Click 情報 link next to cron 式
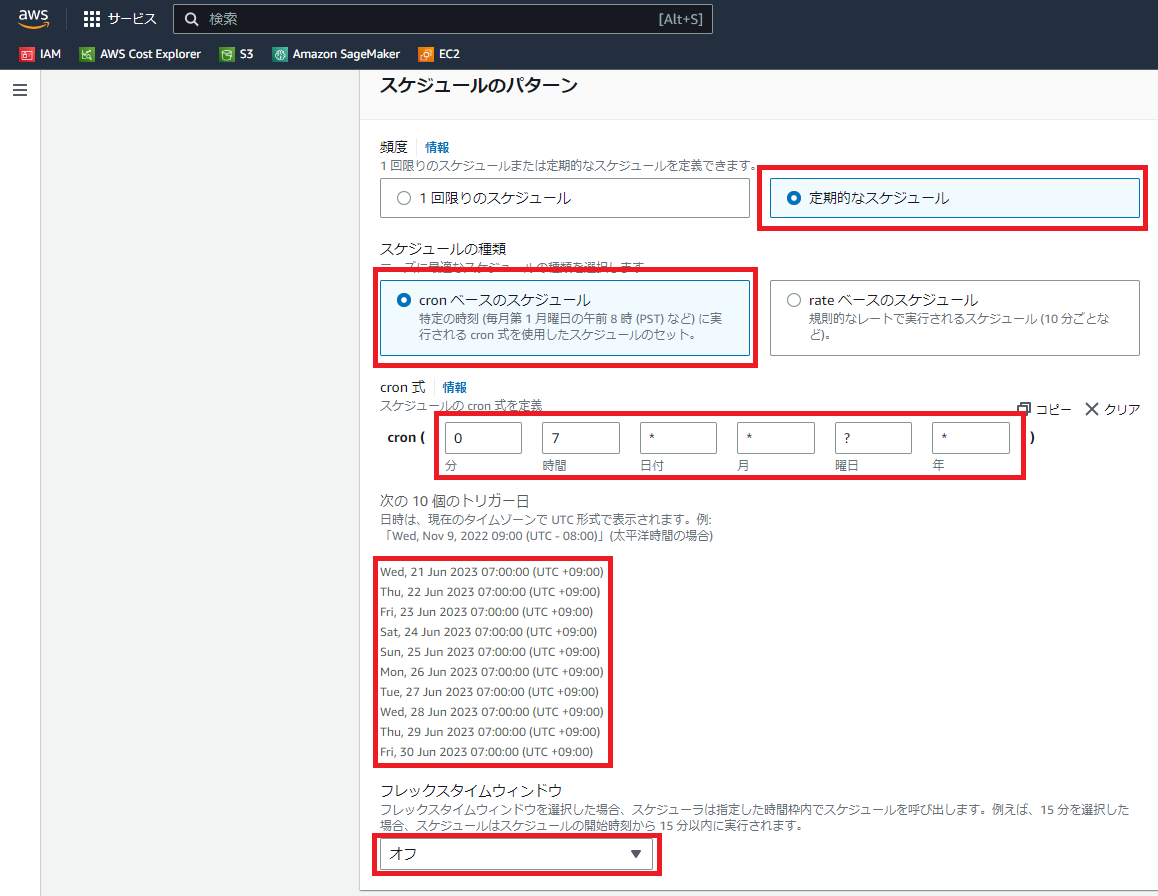The height and width of the screenshot is (896, 1158). [455, 387]
